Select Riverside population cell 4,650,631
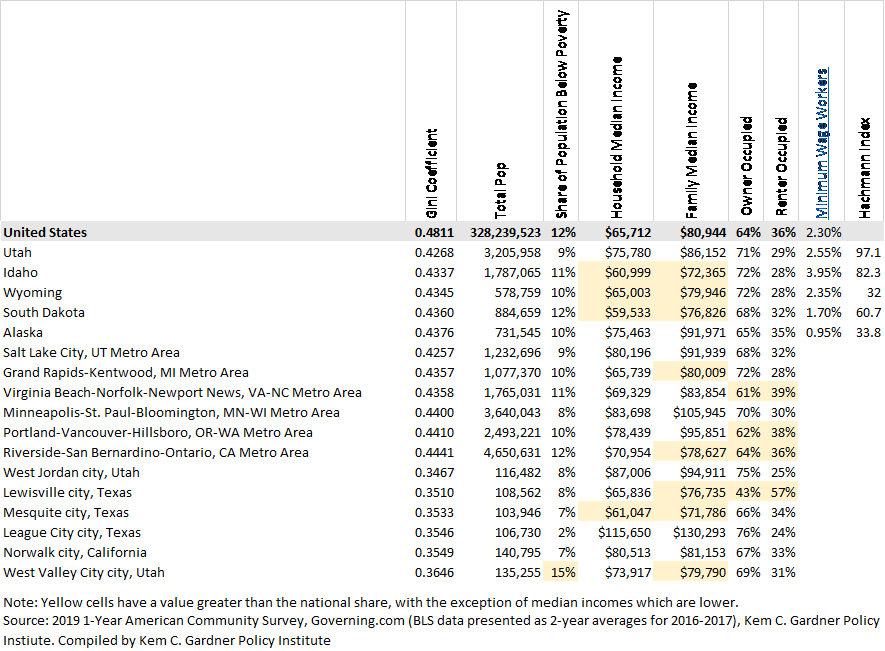The height and width of the screenshot is (651, 885). (512, 453)
